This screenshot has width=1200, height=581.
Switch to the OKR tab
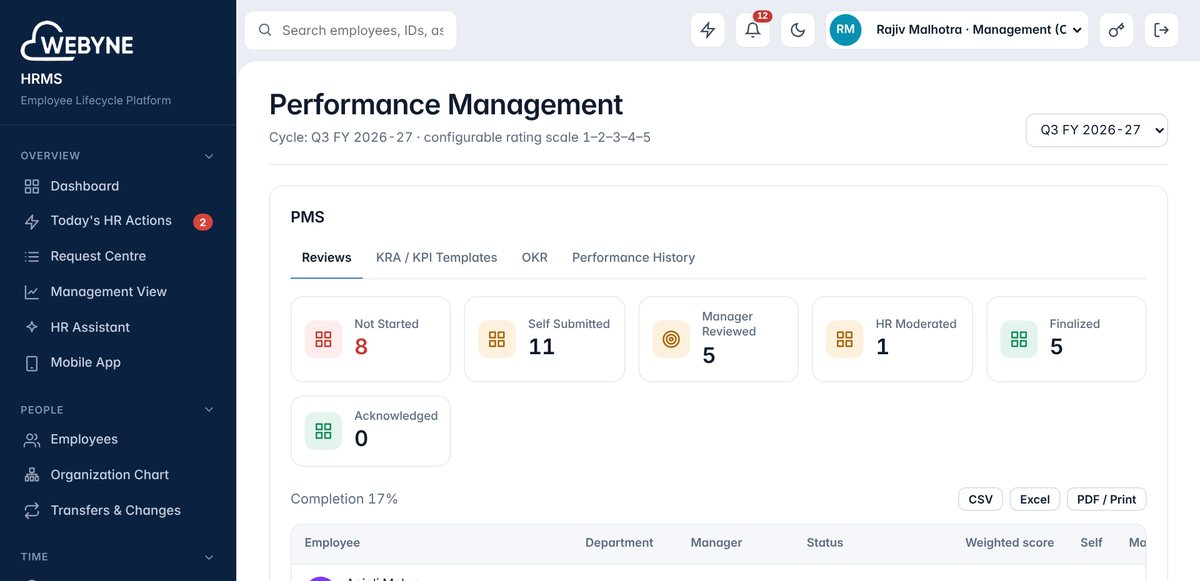[x=535, y=258]
